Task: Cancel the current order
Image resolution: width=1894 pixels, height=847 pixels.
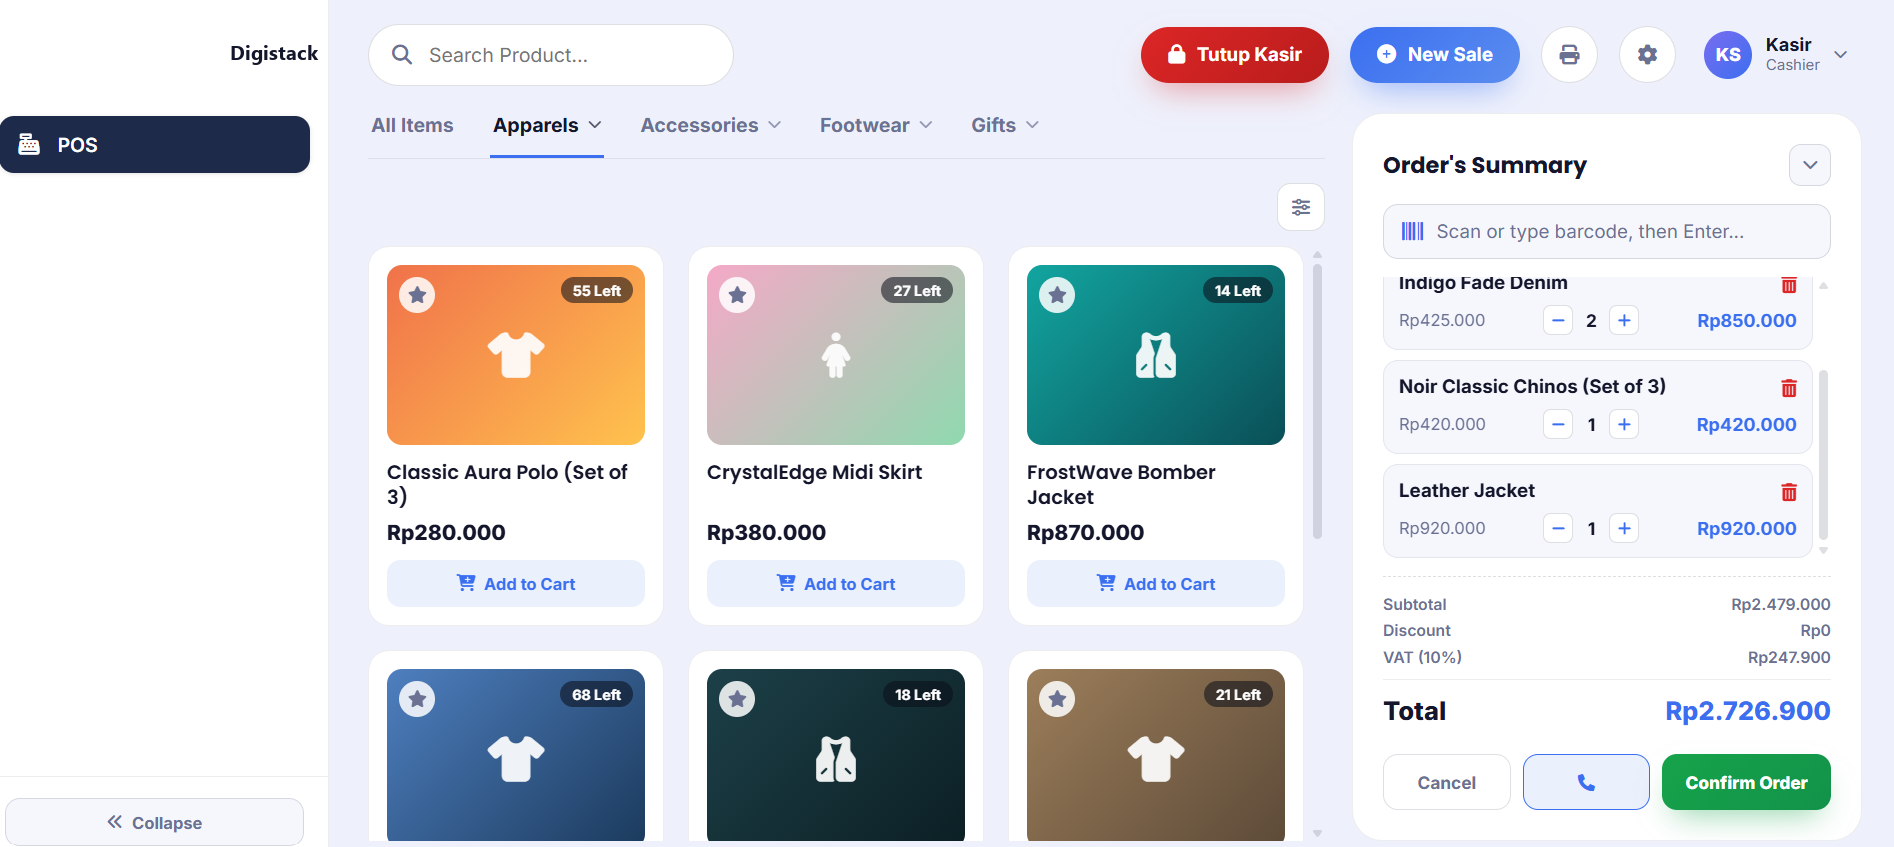Action: pyautogui.click(x=1447, y=782)
